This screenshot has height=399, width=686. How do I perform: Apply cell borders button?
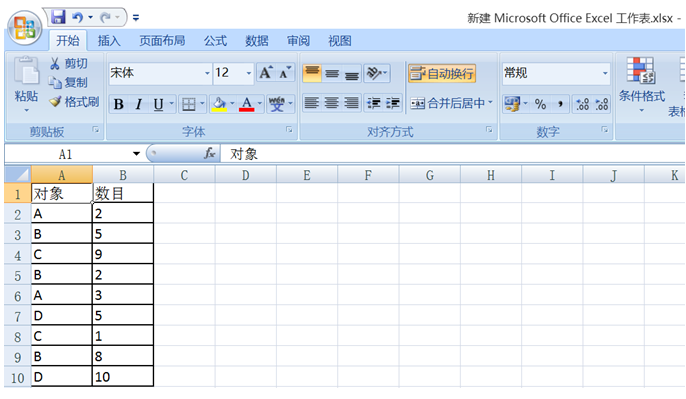point(189,104)
